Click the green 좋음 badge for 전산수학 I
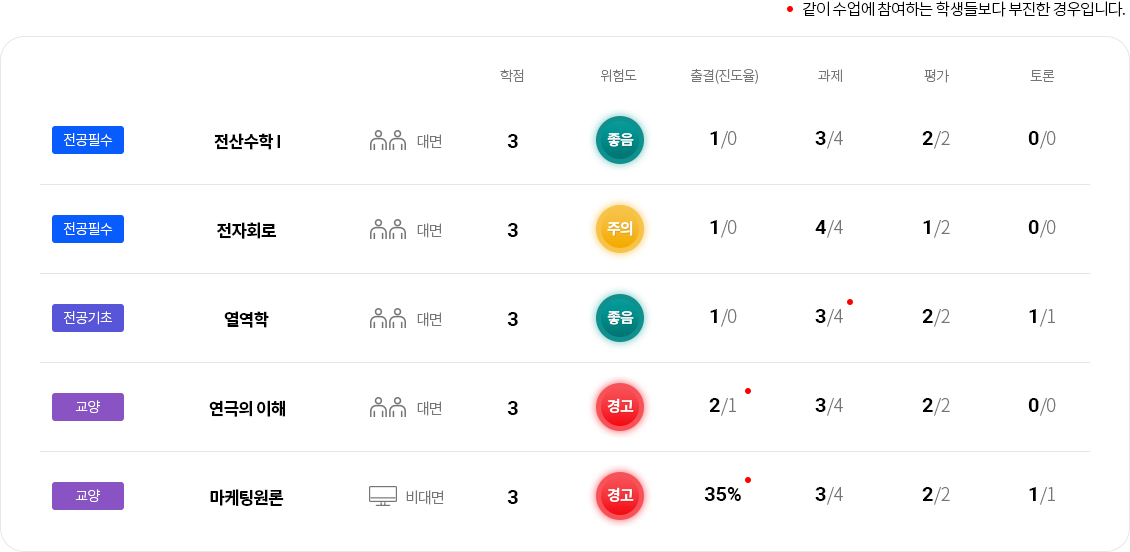Image resolution: width=1130 pixels, height=552 pixels. [620, 140]
